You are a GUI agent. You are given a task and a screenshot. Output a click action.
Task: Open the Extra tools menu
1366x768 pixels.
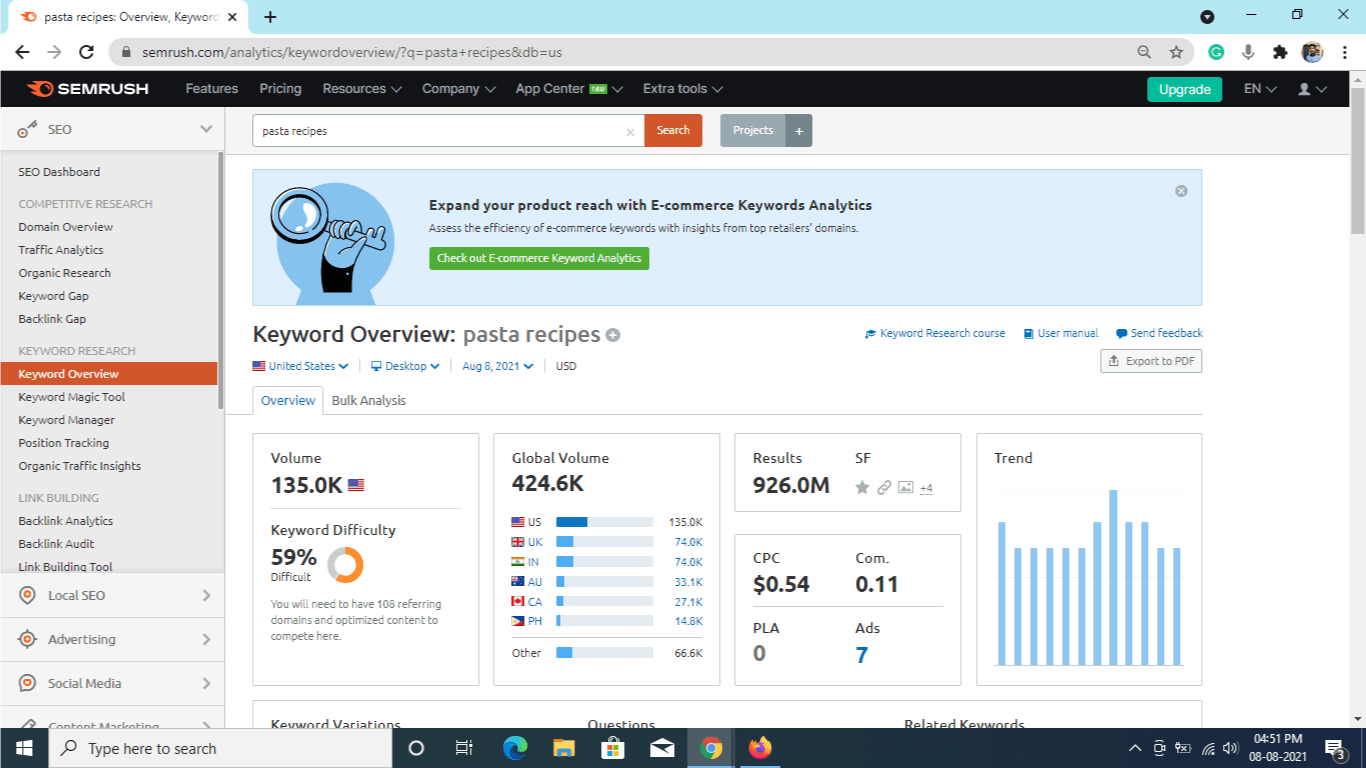tap(682, 89)
